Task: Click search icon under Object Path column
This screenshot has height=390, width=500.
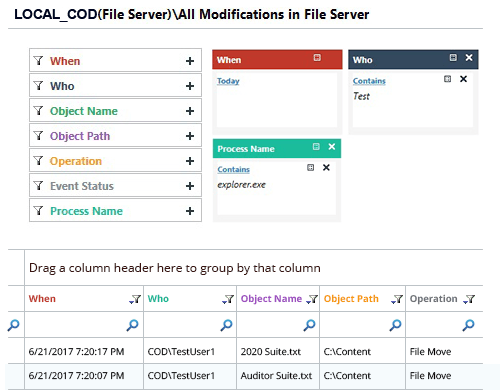Action: tap(395, 325)
